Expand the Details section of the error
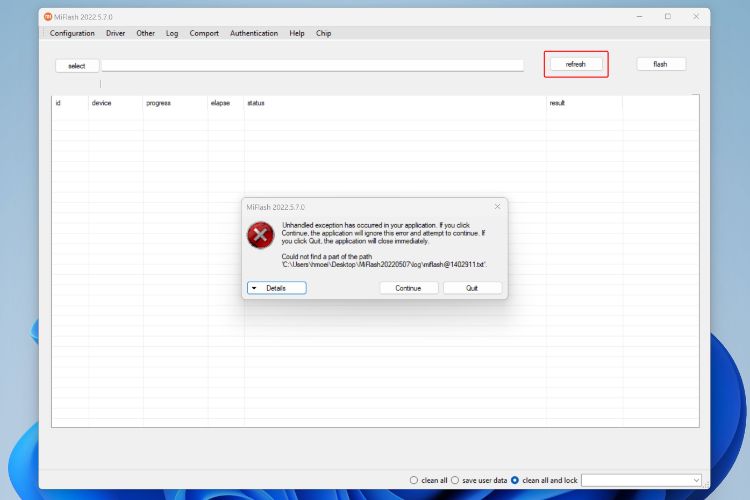This screenshot has height=500, width=750. (x=276, y=288)
